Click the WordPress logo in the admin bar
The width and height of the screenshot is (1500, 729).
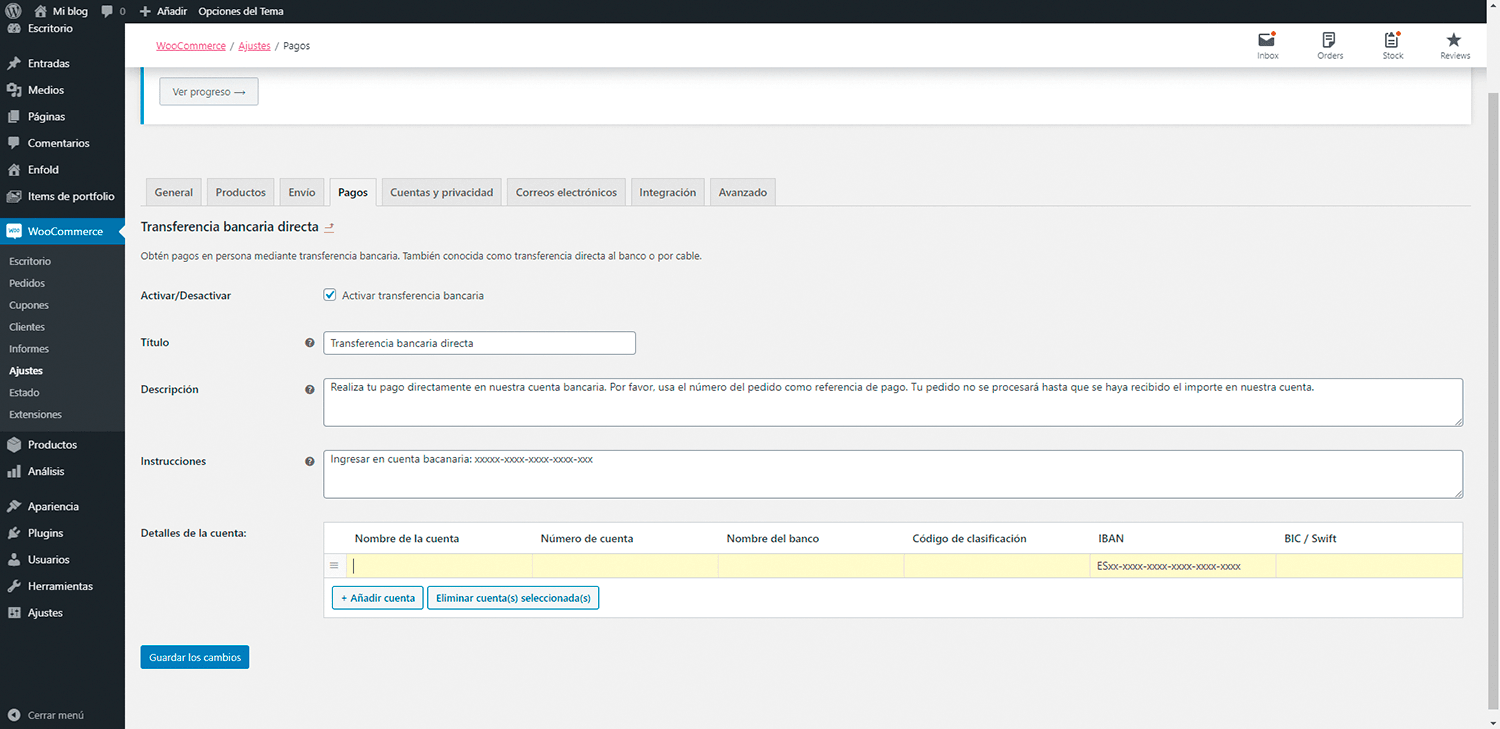coord(14,11)
